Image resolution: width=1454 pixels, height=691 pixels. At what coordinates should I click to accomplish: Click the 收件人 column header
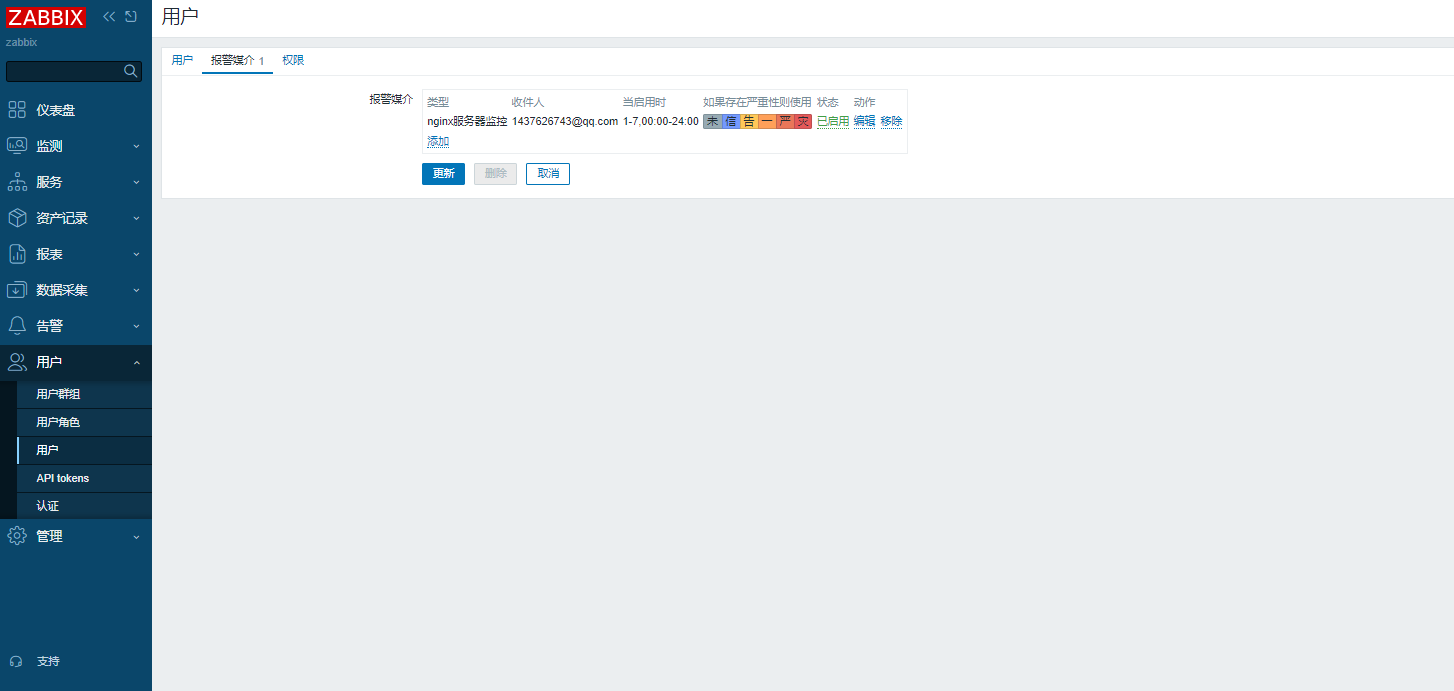coord(528,102)
